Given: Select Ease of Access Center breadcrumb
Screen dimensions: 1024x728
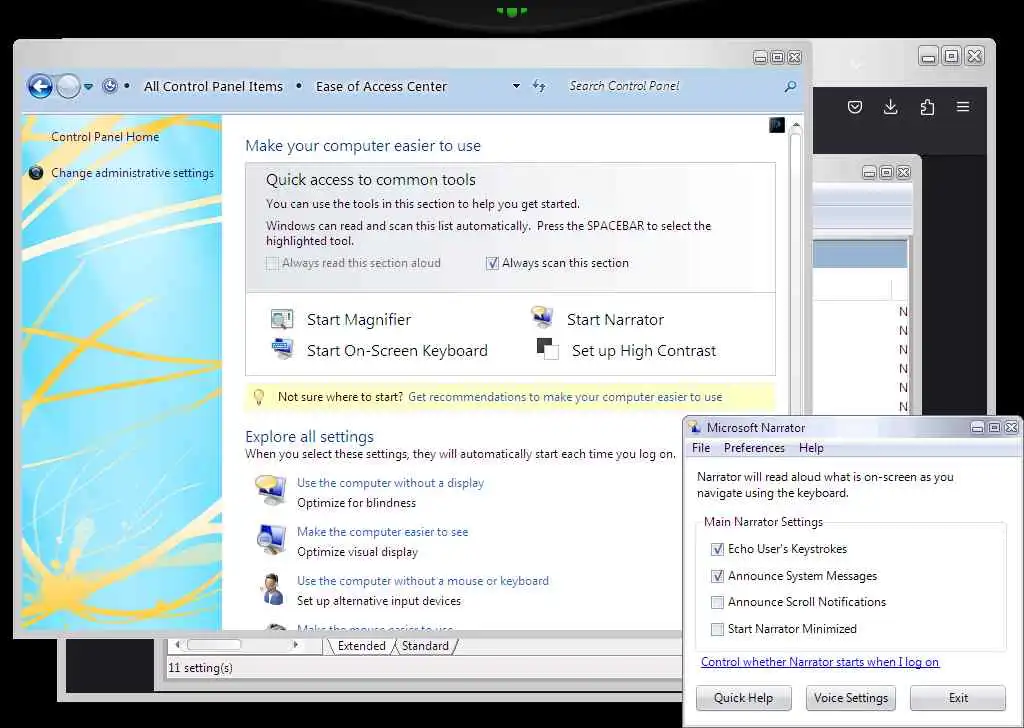Looking at the screenshot, I should pos(381,86).
